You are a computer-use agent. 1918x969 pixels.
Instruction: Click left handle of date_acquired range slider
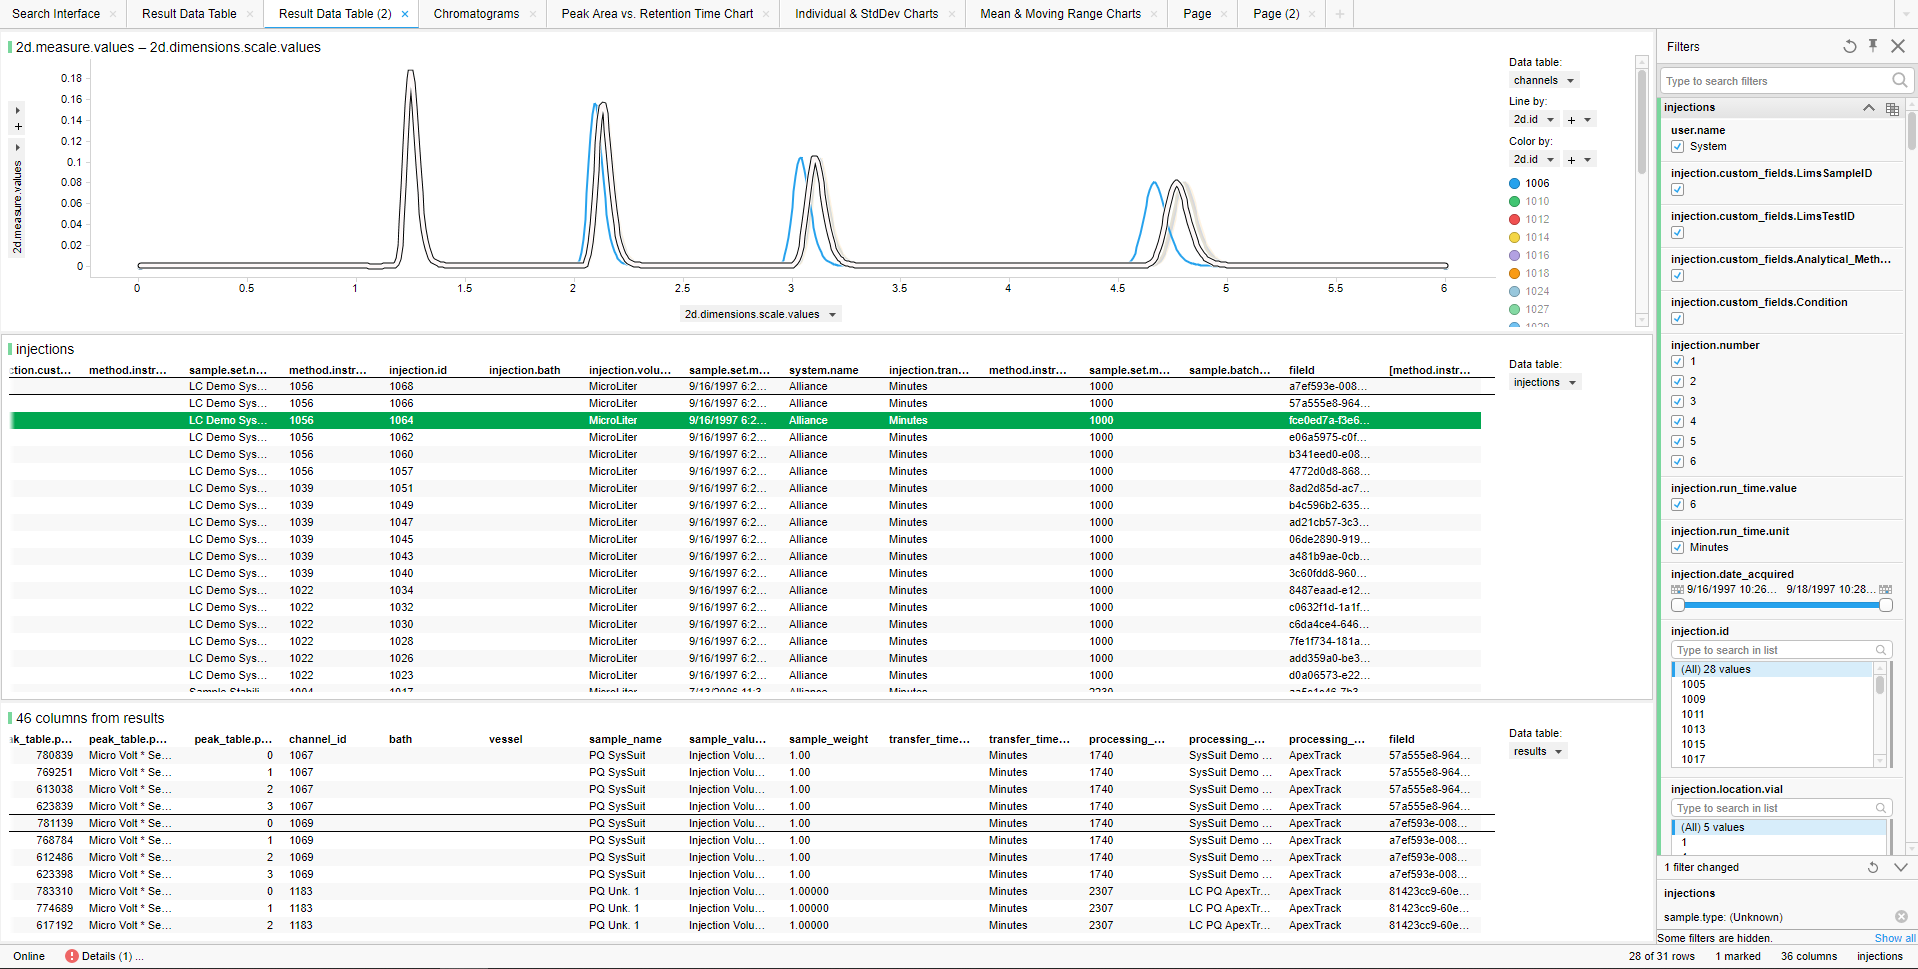tap(1678, 605)
